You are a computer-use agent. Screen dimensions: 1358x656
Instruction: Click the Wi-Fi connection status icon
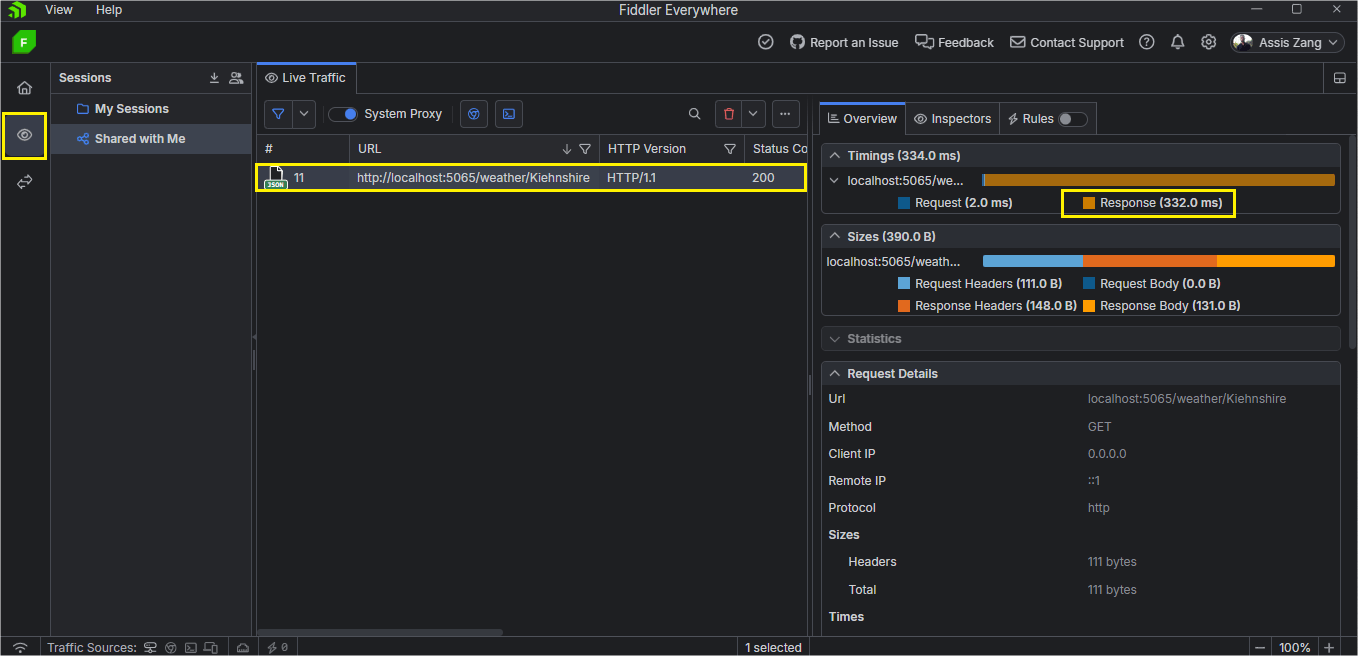point(20,647)
